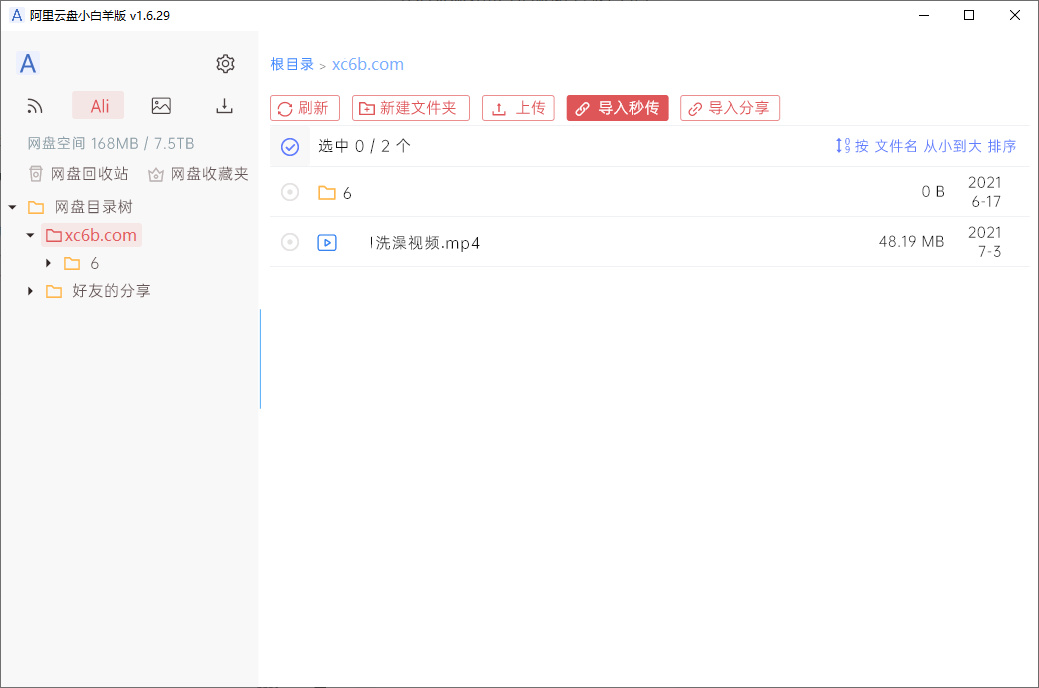Click the 上传 upload button

pyautogui.click(x=518, y=108)
